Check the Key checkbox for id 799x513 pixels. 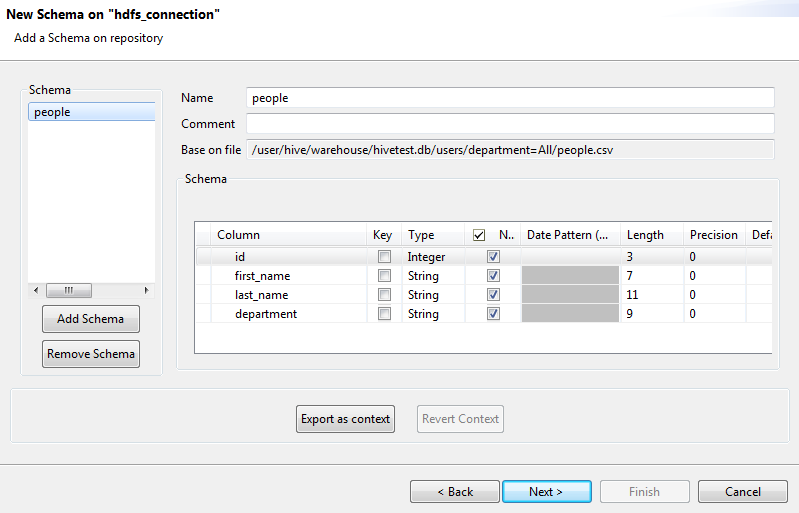384,257
